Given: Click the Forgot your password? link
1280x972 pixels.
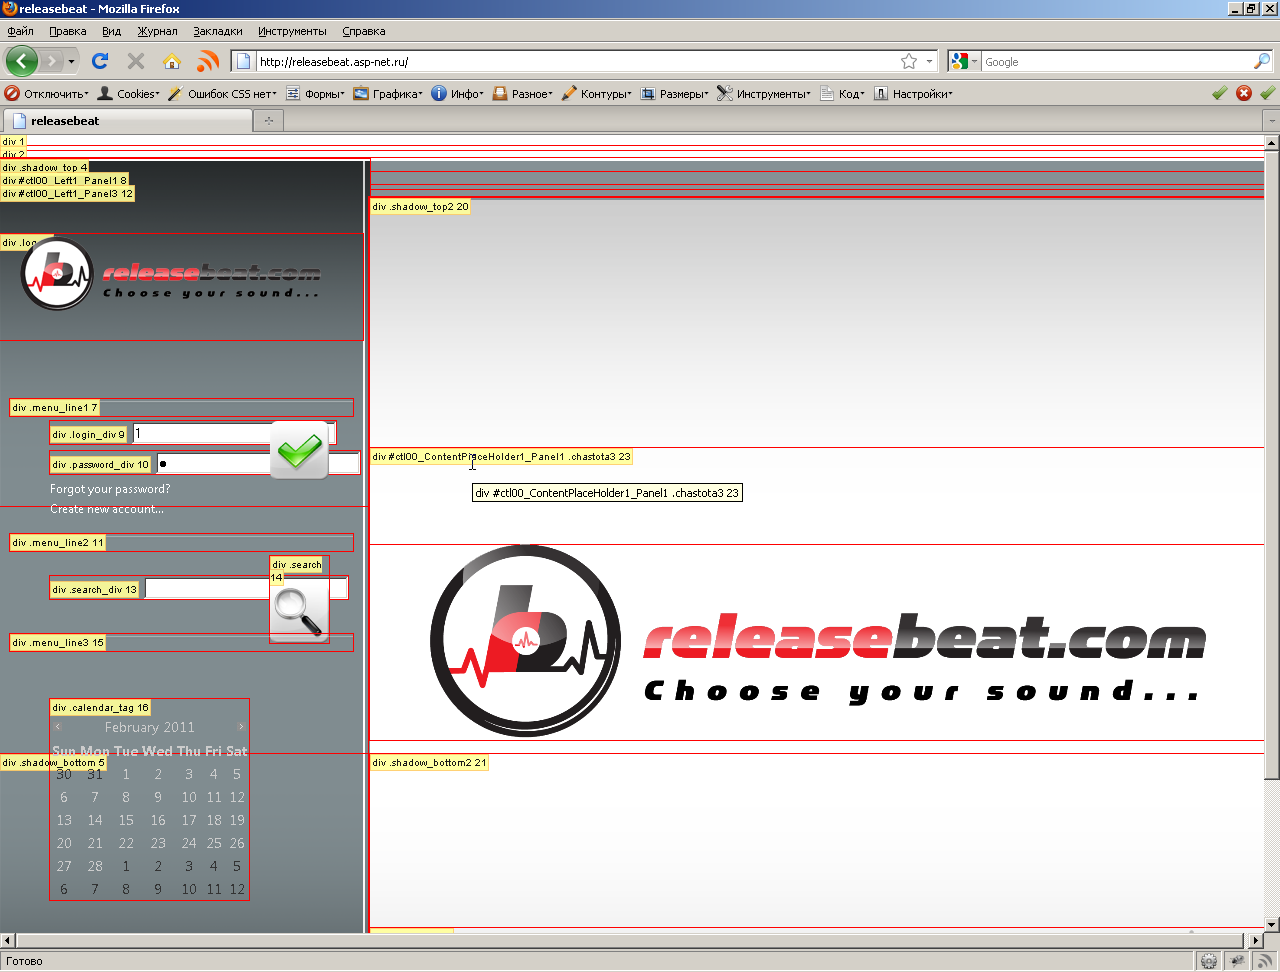Looking at the screenshot, I should click(x=110, y=489).
